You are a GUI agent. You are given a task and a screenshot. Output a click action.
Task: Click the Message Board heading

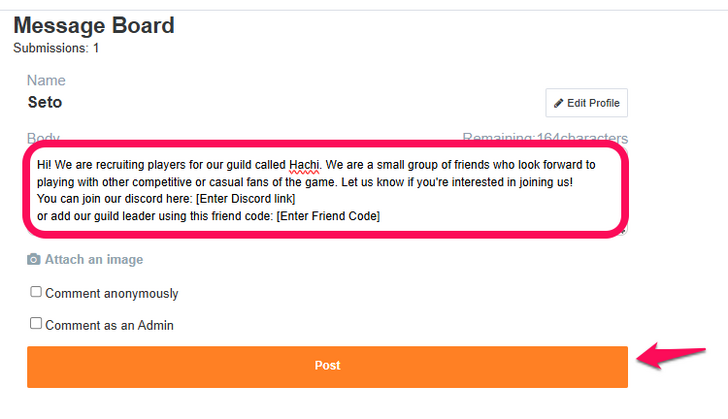point(94,26)
